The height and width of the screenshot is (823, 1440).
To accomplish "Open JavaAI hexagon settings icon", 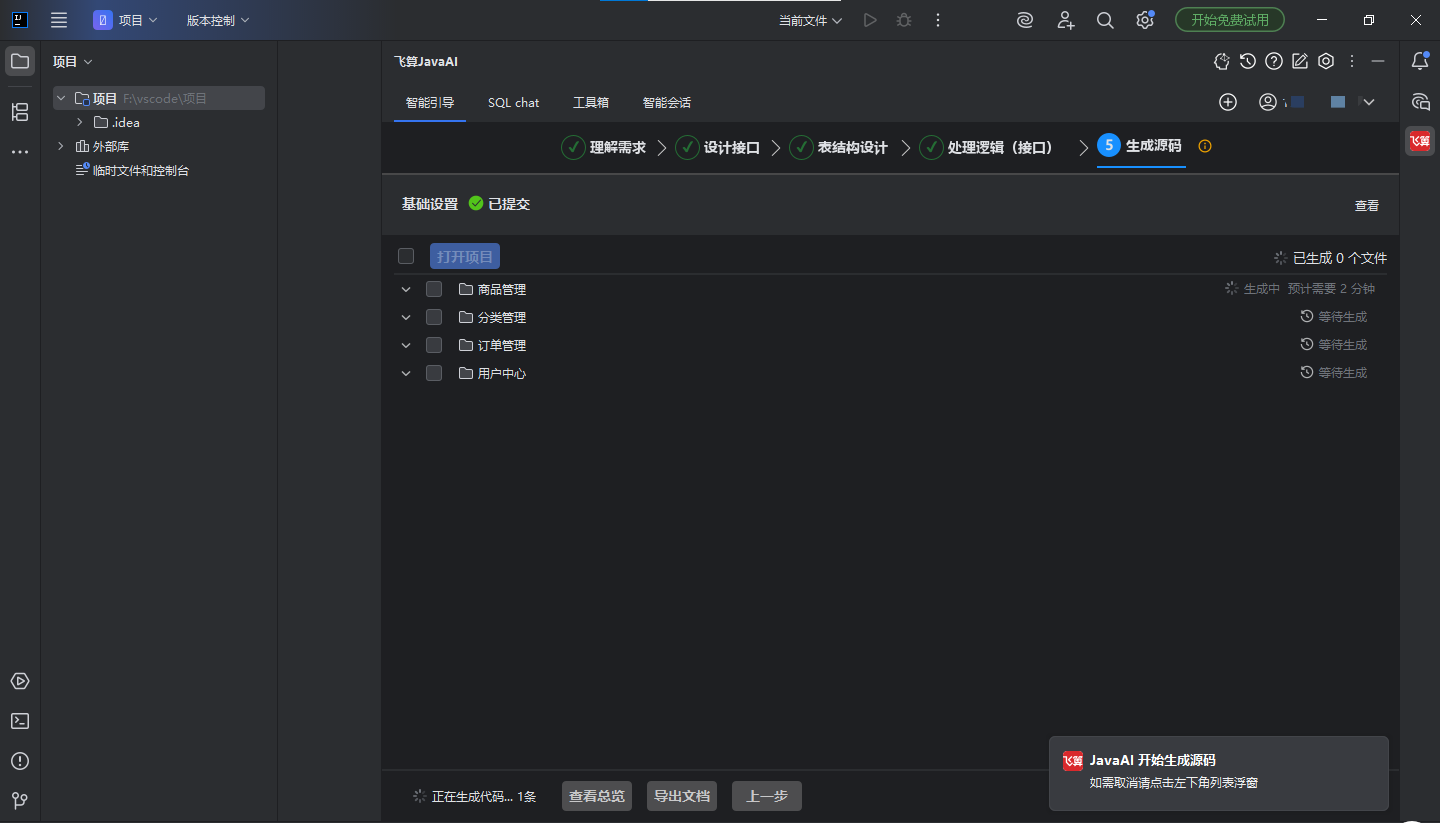I will (x=1326, y=61).
